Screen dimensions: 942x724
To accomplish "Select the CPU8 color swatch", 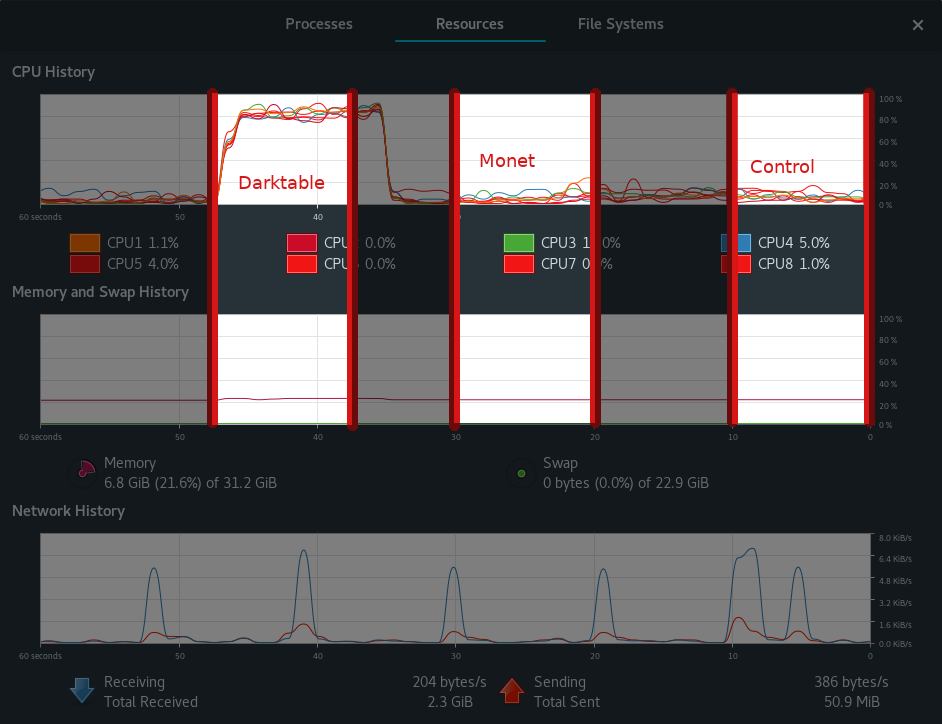I will click(735, 264).
